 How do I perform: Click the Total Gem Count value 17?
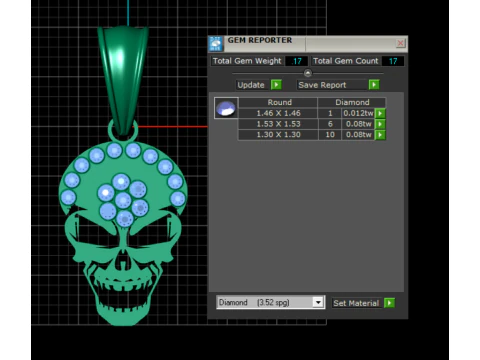(393, 61)
